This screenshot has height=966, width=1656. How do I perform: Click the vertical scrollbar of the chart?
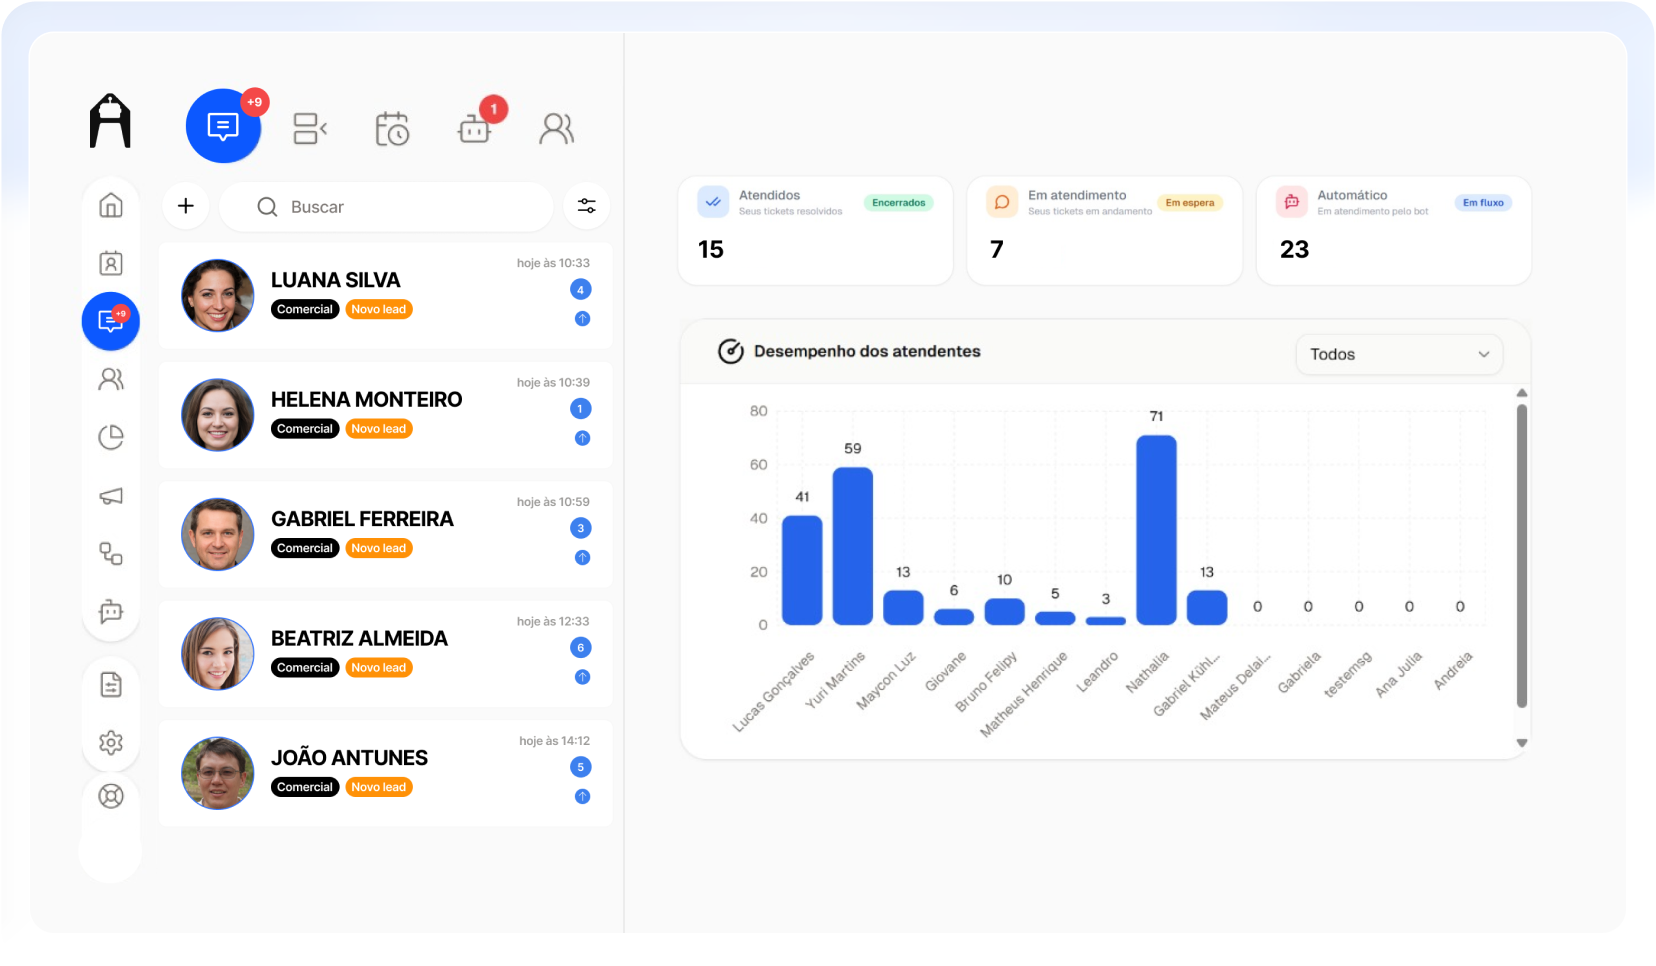1522,556
